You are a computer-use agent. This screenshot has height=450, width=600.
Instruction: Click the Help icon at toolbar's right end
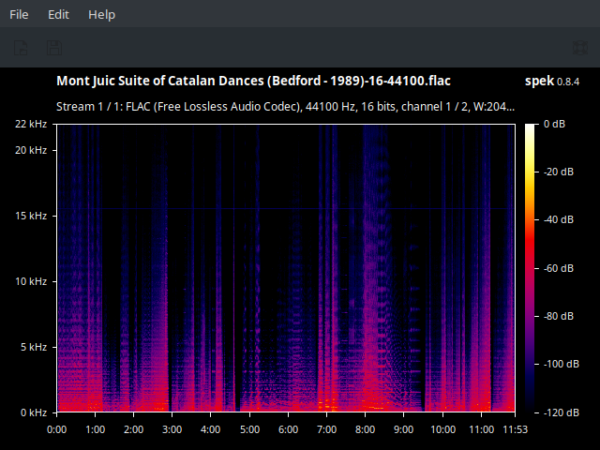[x=580, y=48]
